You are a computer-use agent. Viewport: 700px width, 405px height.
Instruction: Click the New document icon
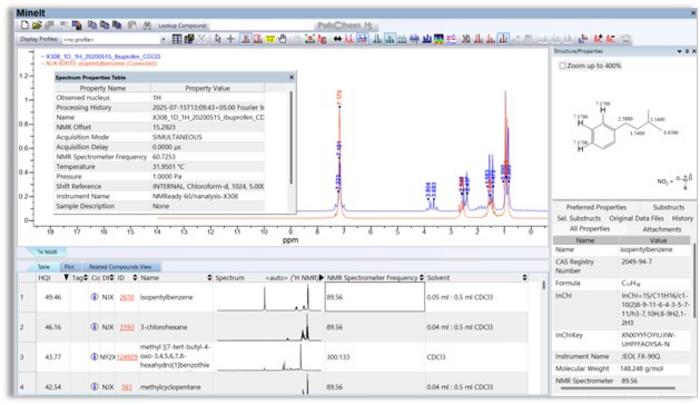tap(23, 22)
